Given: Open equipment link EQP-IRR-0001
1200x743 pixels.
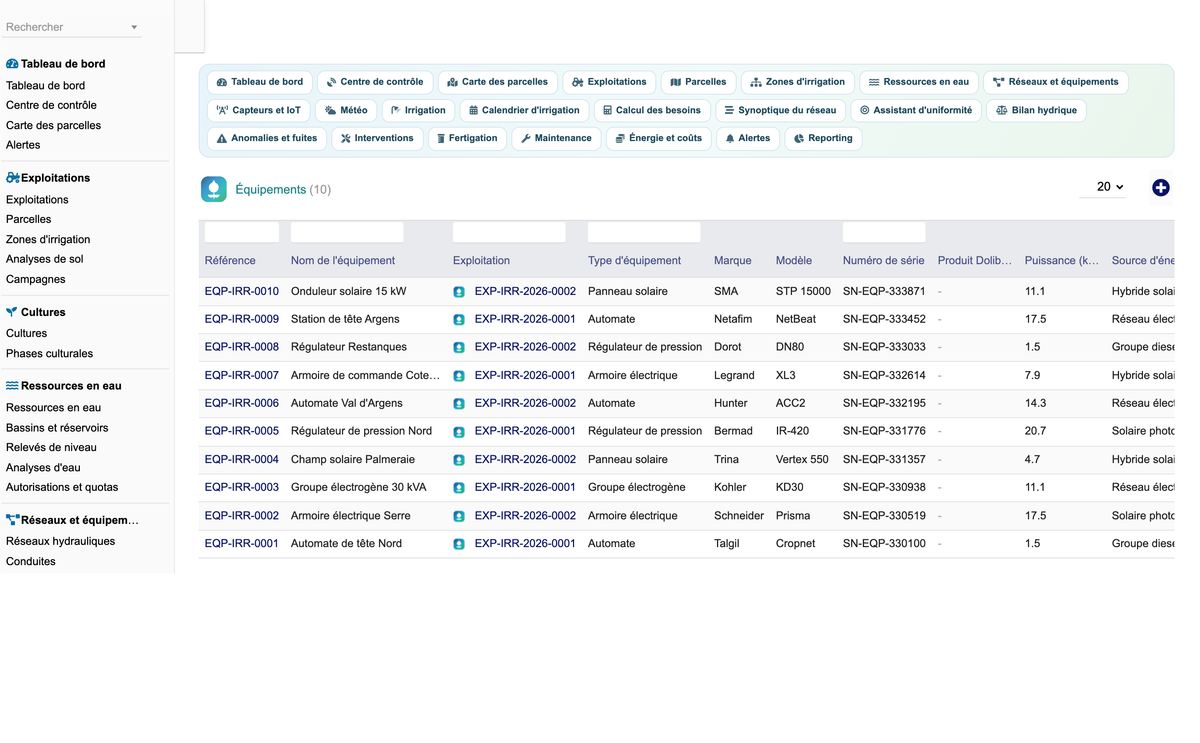Looking at the screenshot, I should point(242,544).
